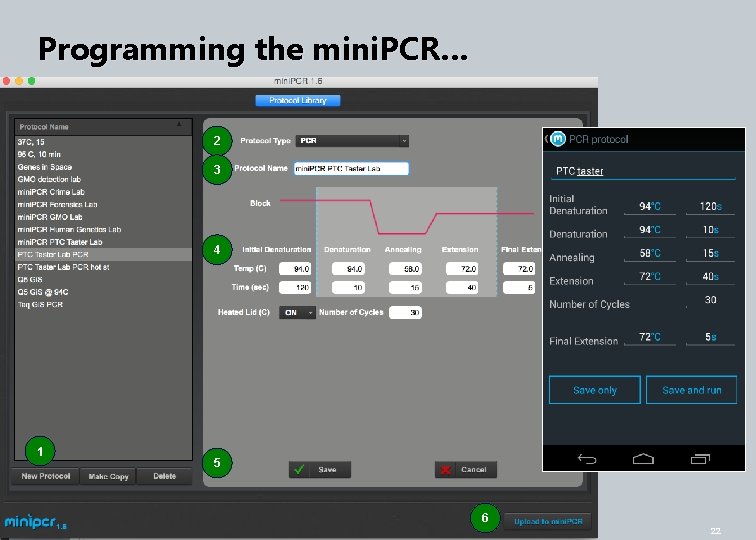Click the Final Extension time field
The width and height of the screenshot is (756, 540).
coord(519,288)
